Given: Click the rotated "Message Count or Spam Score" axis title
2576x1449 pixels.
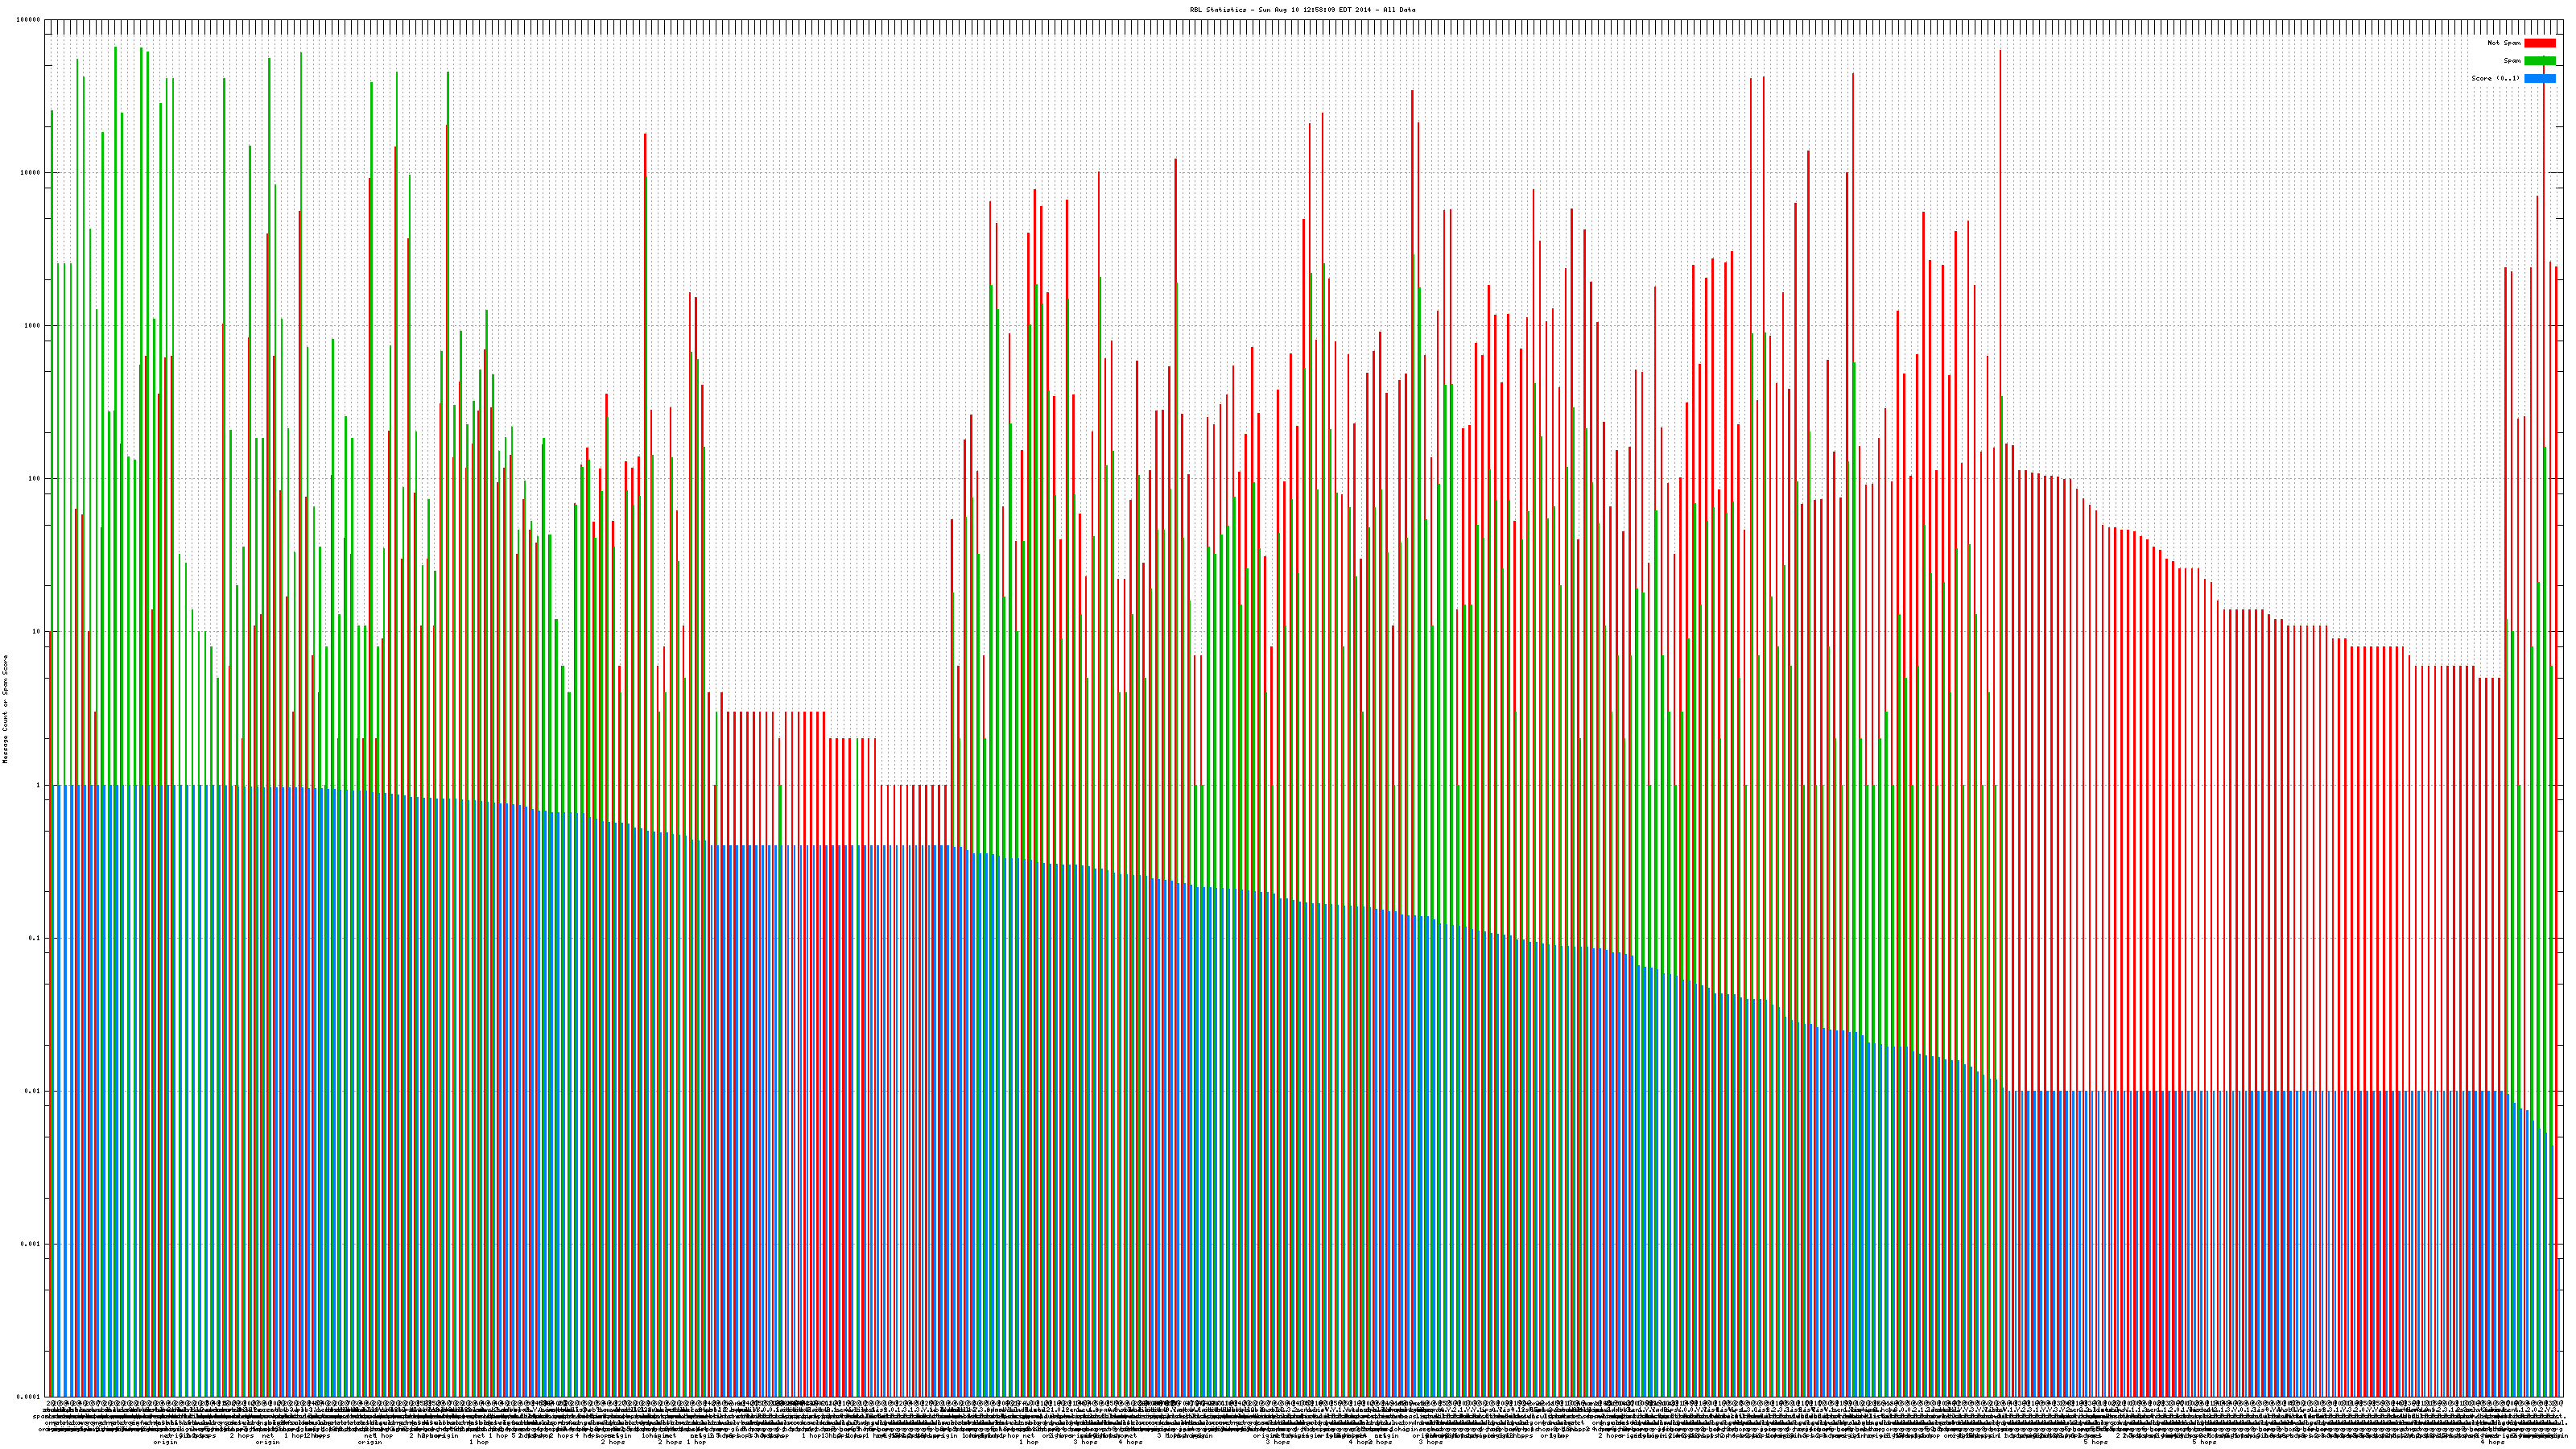Looking at the screenshot, I should pyautogui.click(x=5, y=709).
